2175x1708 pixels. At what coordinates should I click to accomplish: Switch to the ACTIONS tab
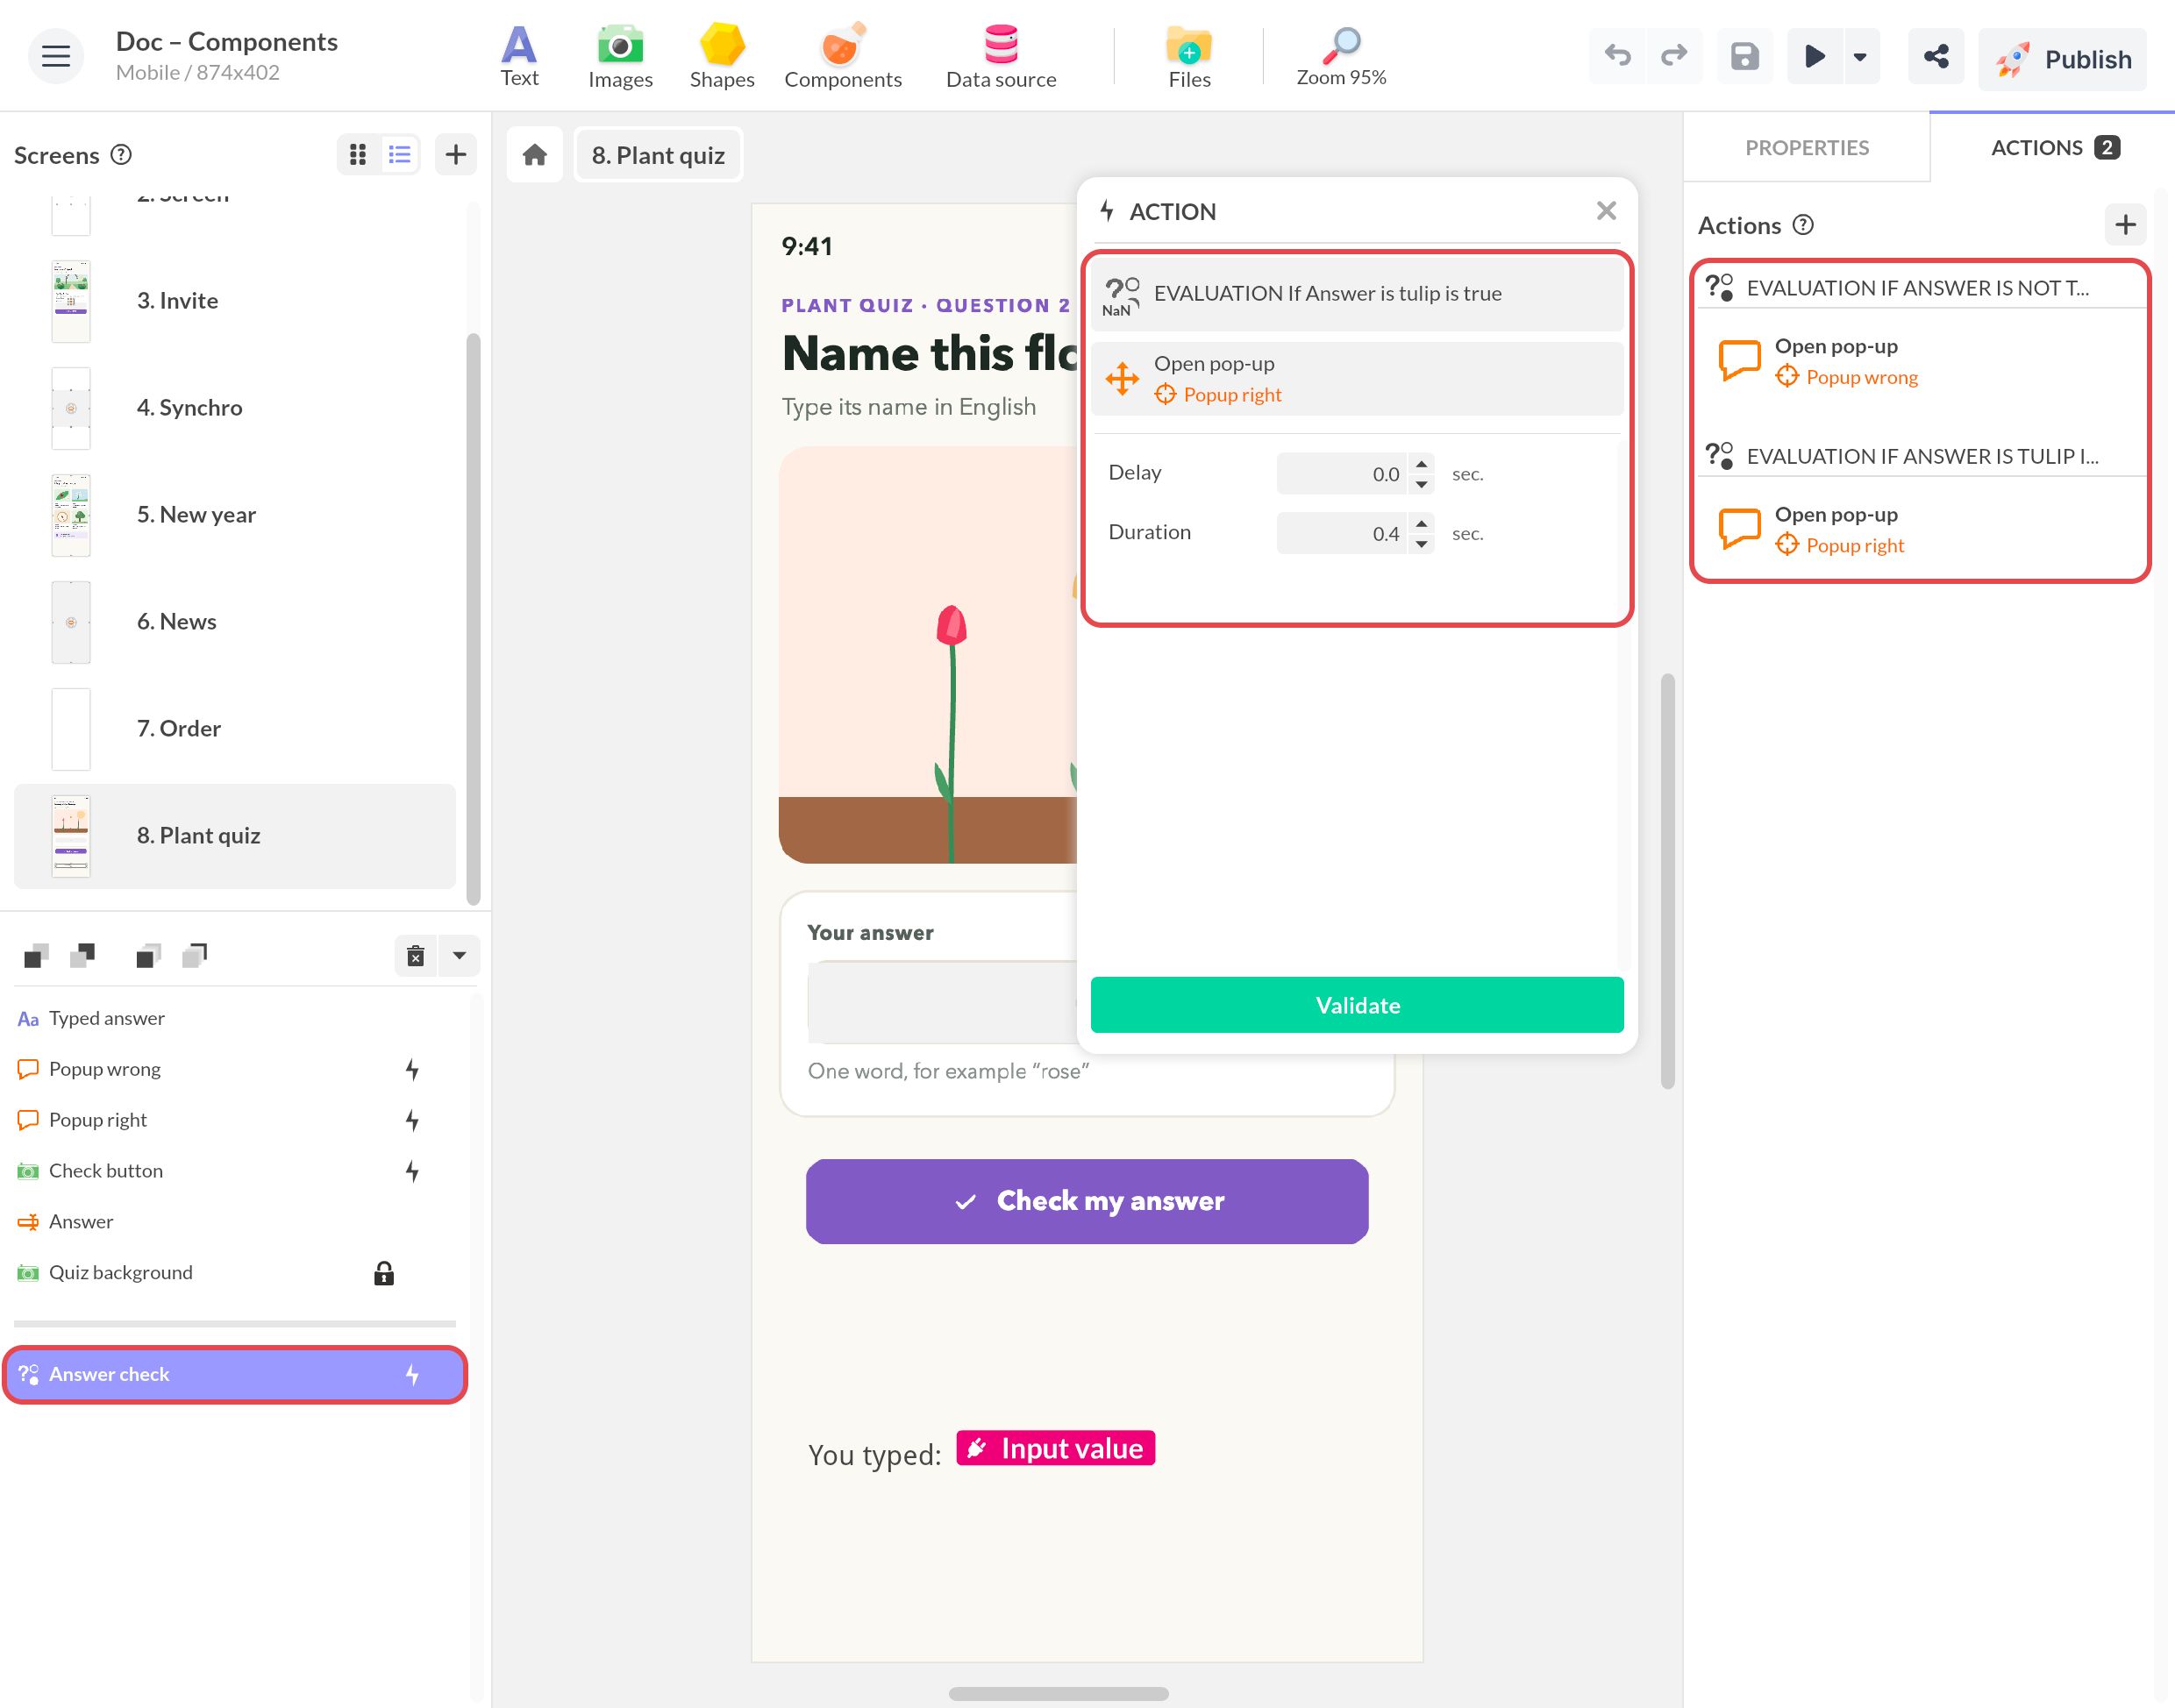coord(2053,148)
